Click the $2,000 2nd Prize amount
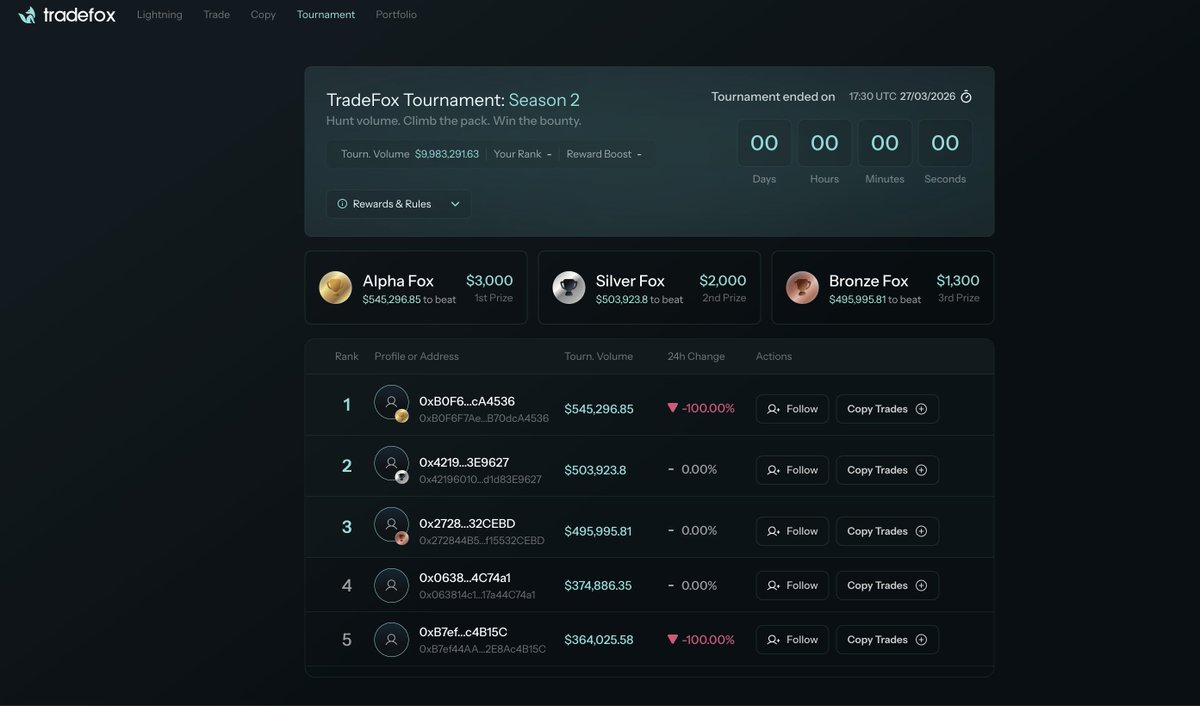Image resolution: width=1200 pixels, height=706 pixels. tap(723, 281)
